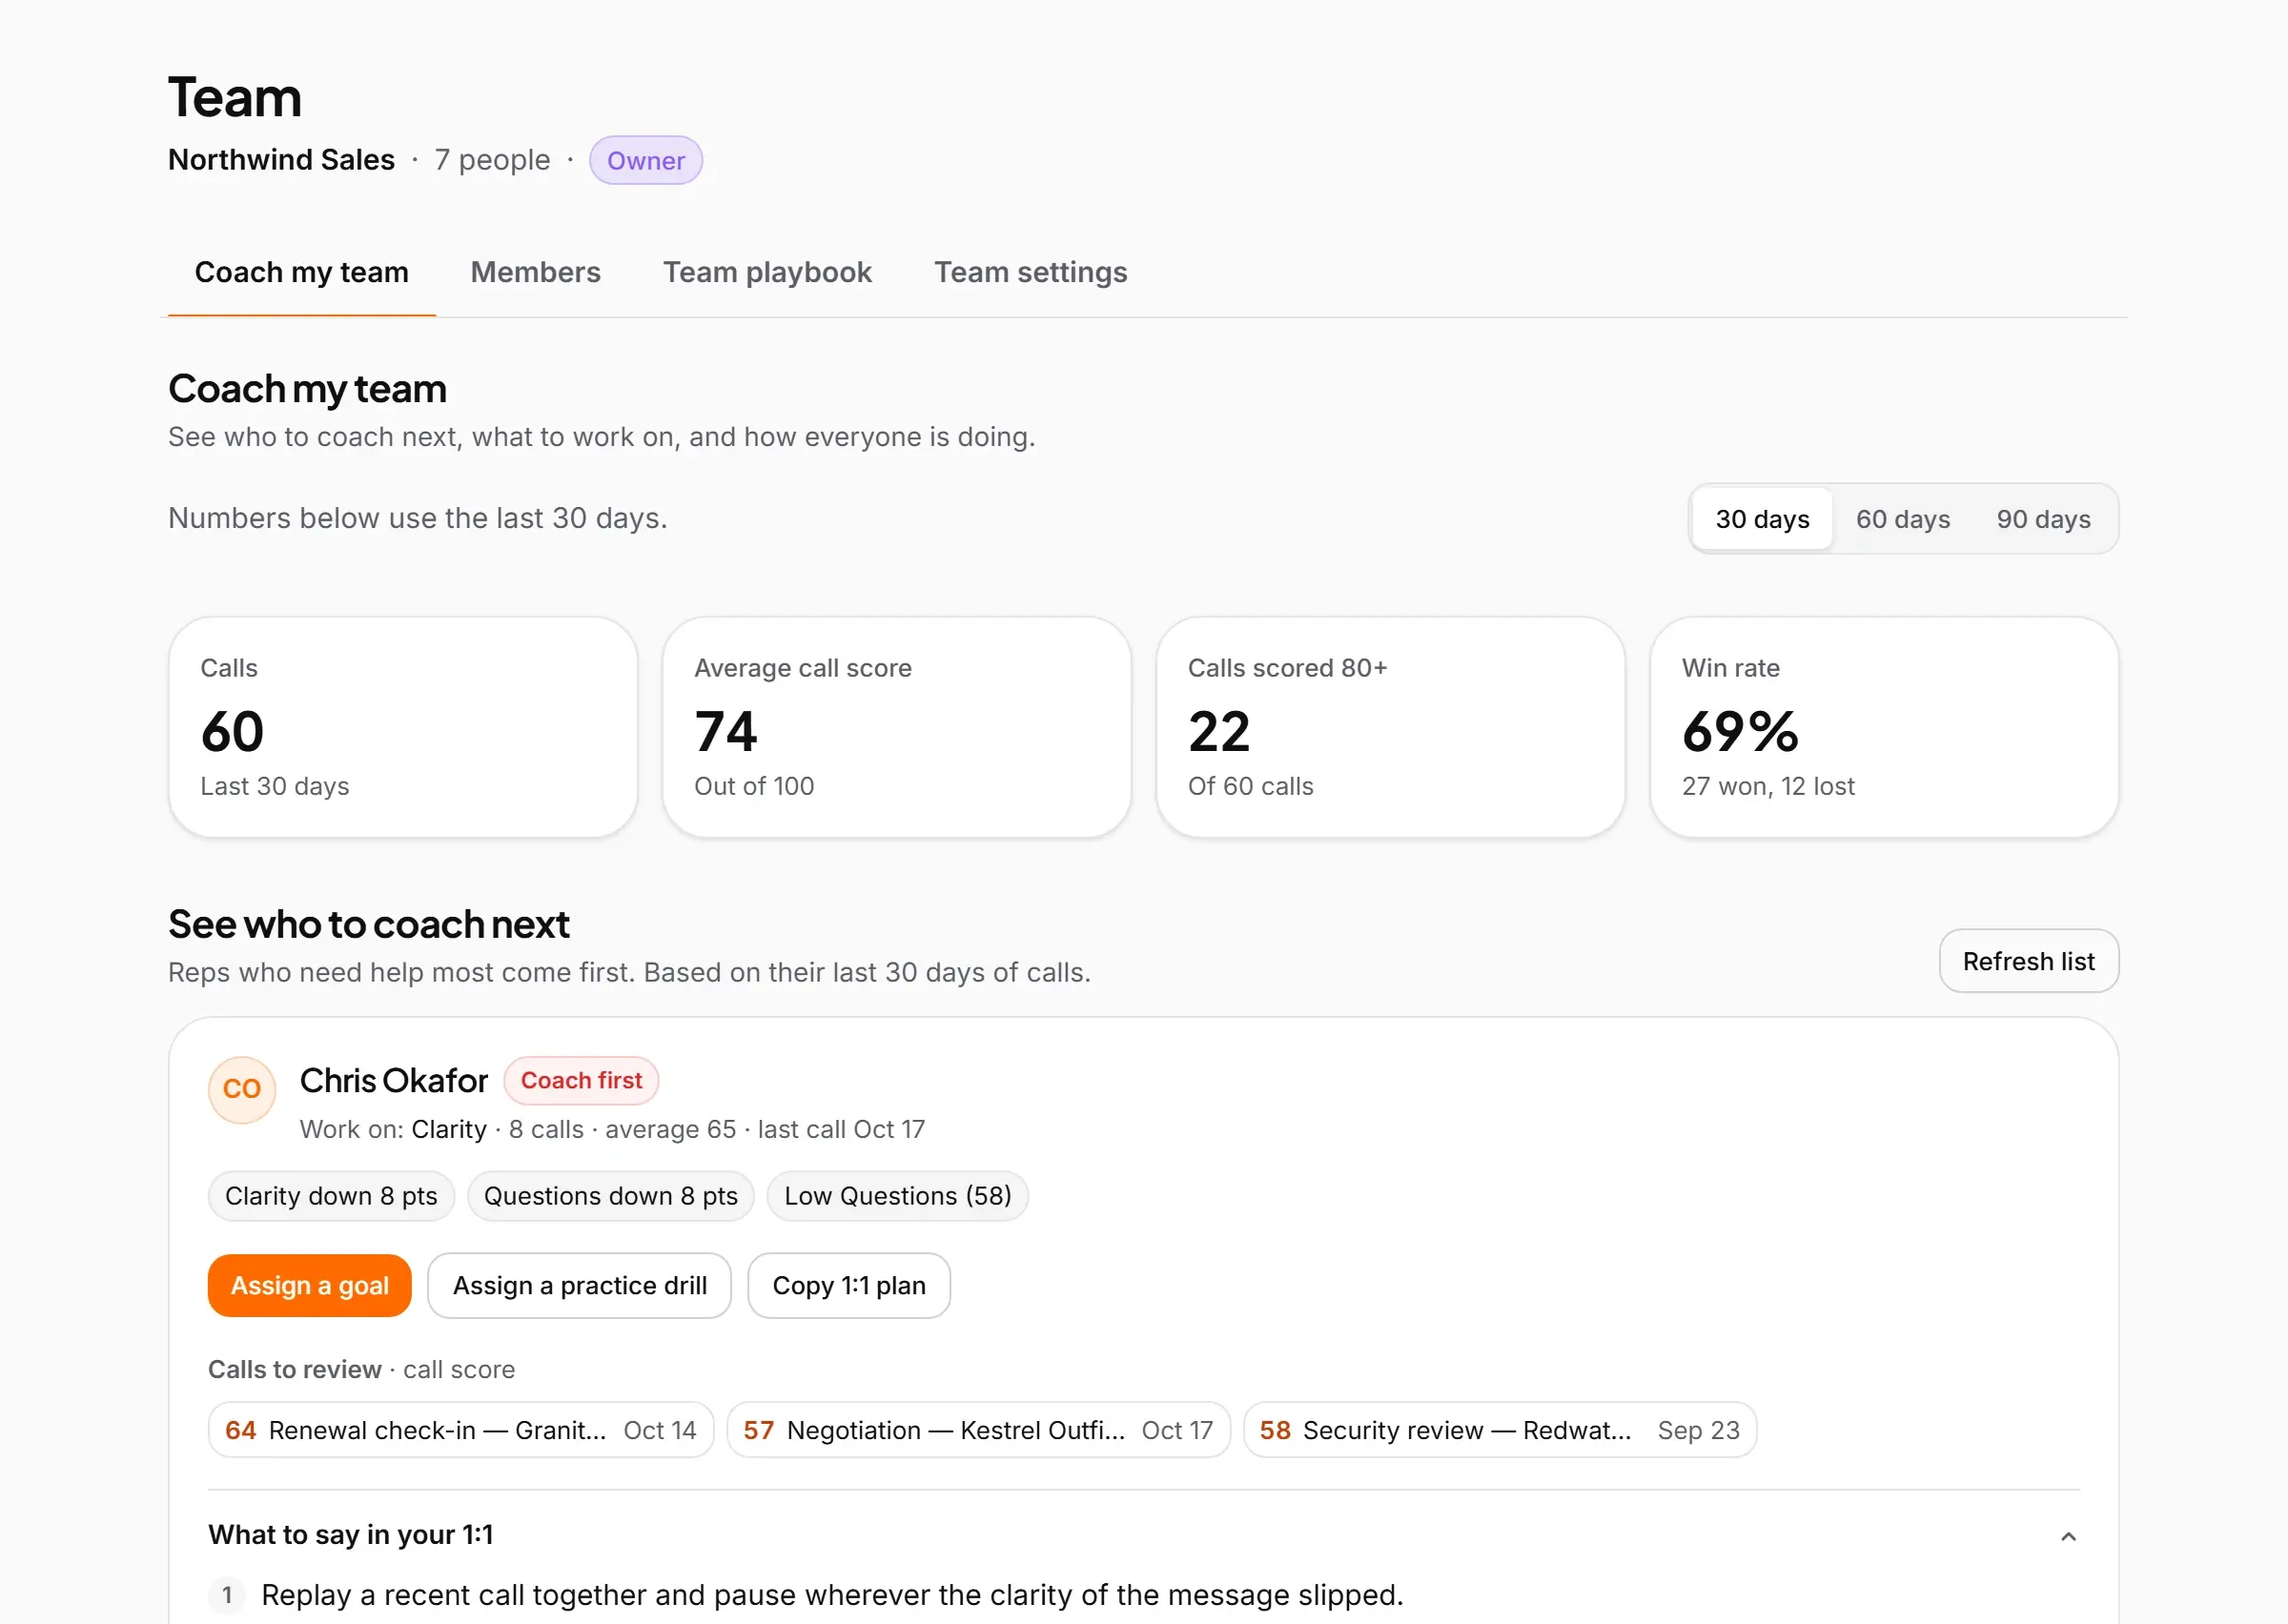Open the Coach my team tab
This screenshot has width=2288, height=1624.
(301, 272)
